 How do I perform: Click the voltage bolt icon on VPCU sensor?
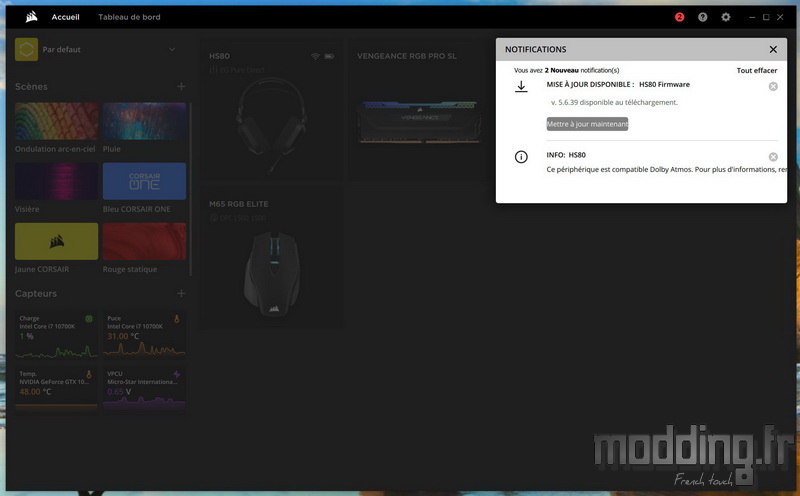(x=177, y=375)
